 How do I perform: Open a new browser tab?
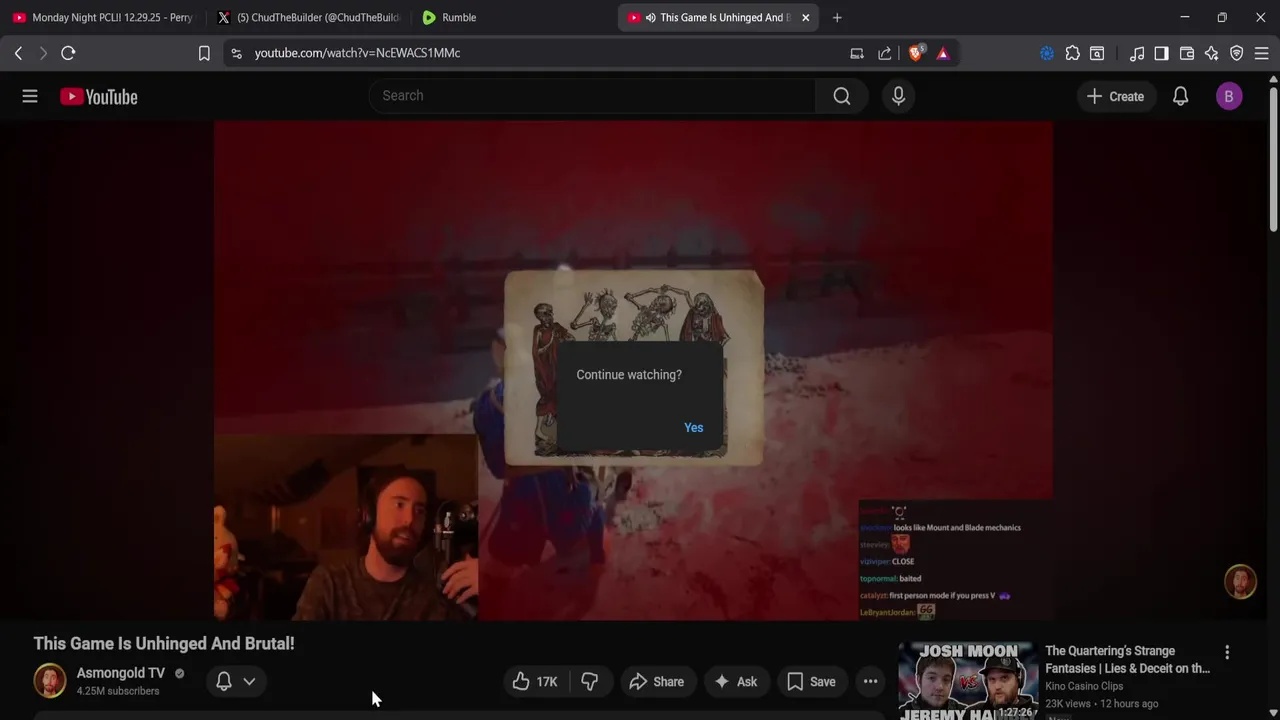837,17
